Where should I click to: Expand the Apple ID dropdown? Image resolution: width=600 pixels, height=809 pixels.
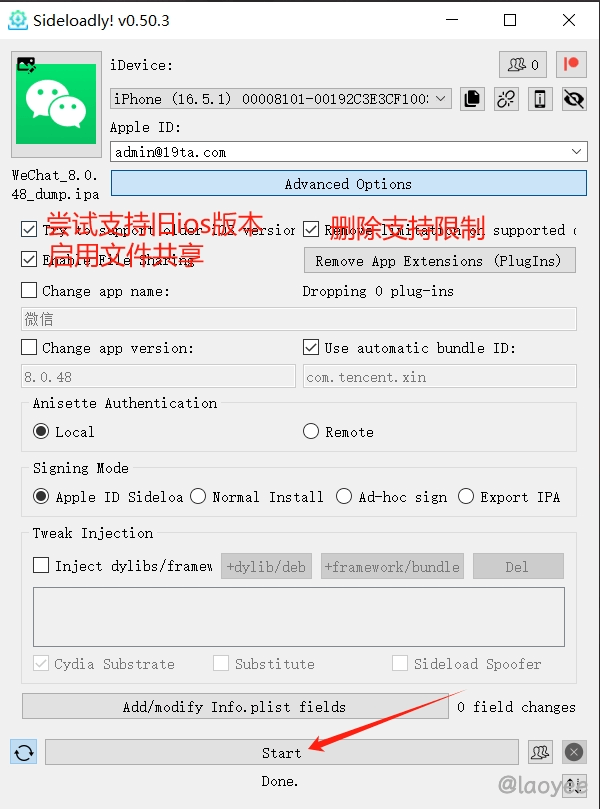(x=348, y=152)
